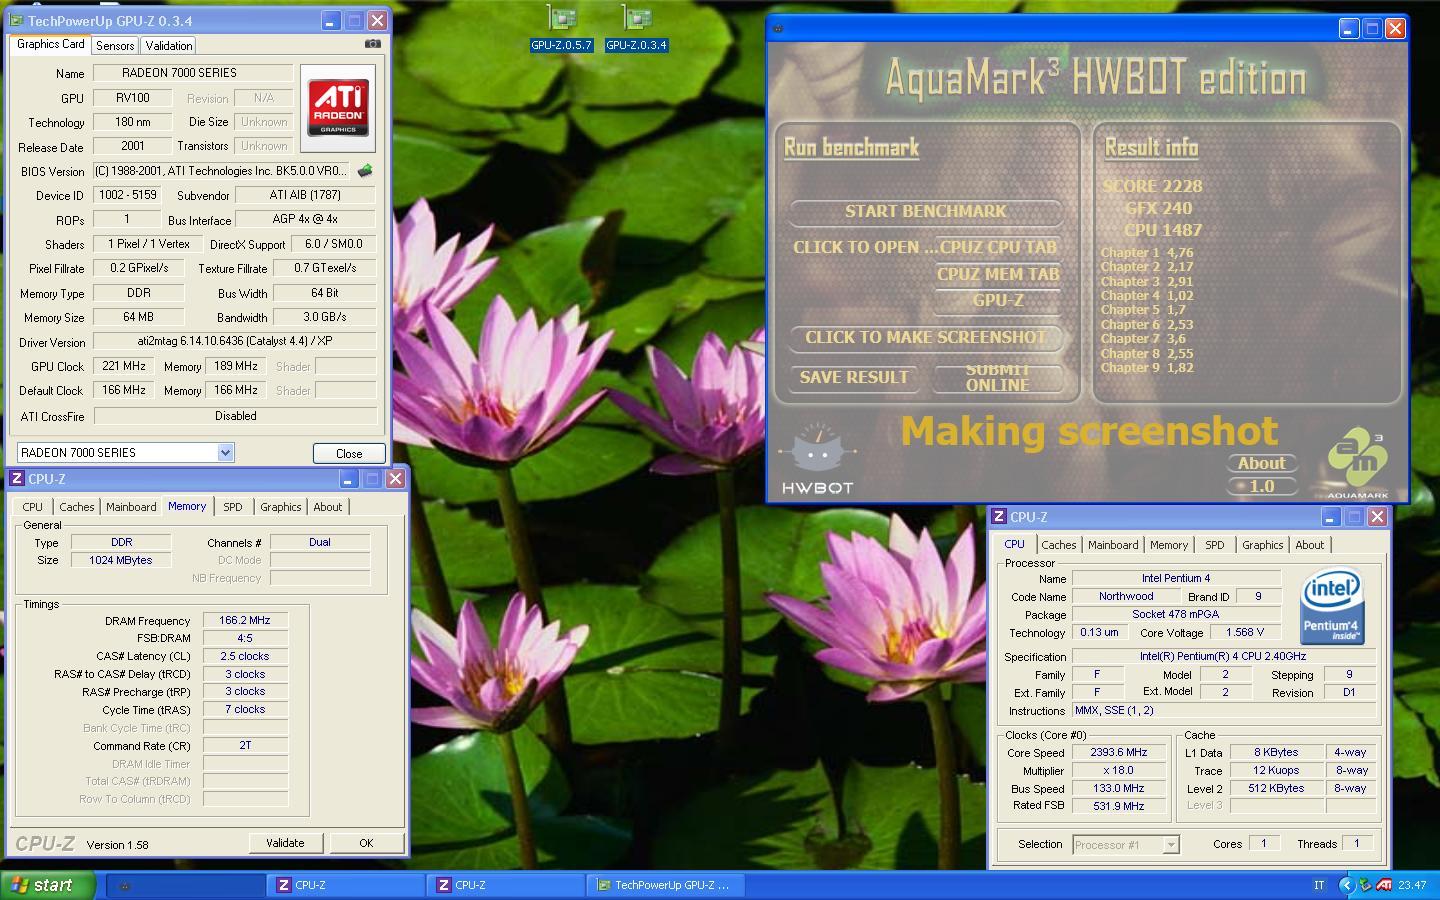
Task: Select TechPowerUp GPU-Z taskbar button
Action: pyautogui.click(x=667, y=885)
